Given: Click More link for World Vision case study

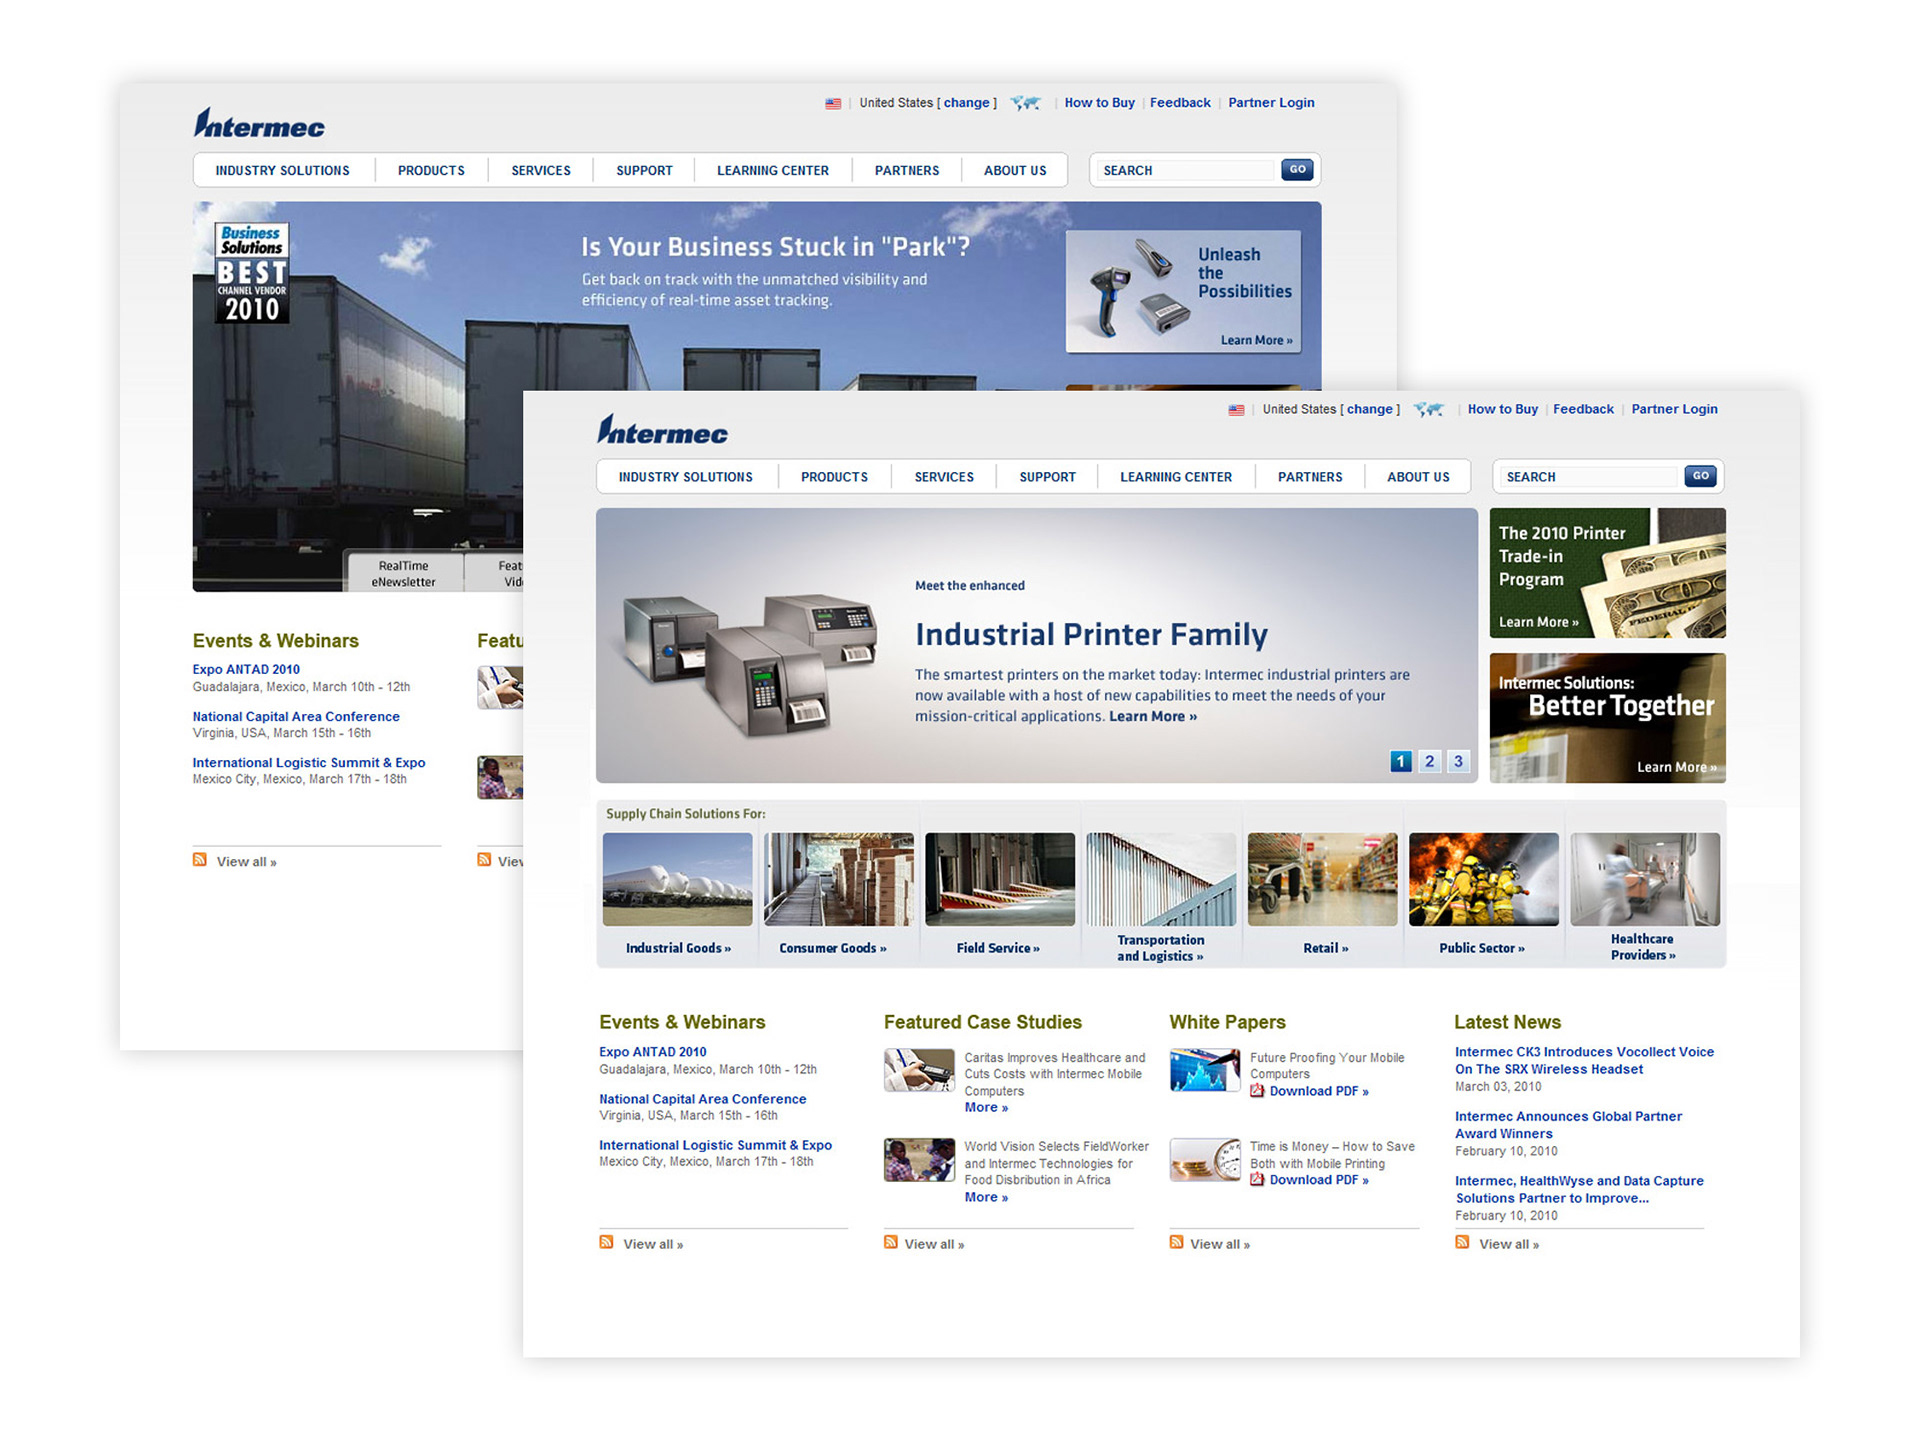Looking at the screenshot, I should coord(986,1198).
